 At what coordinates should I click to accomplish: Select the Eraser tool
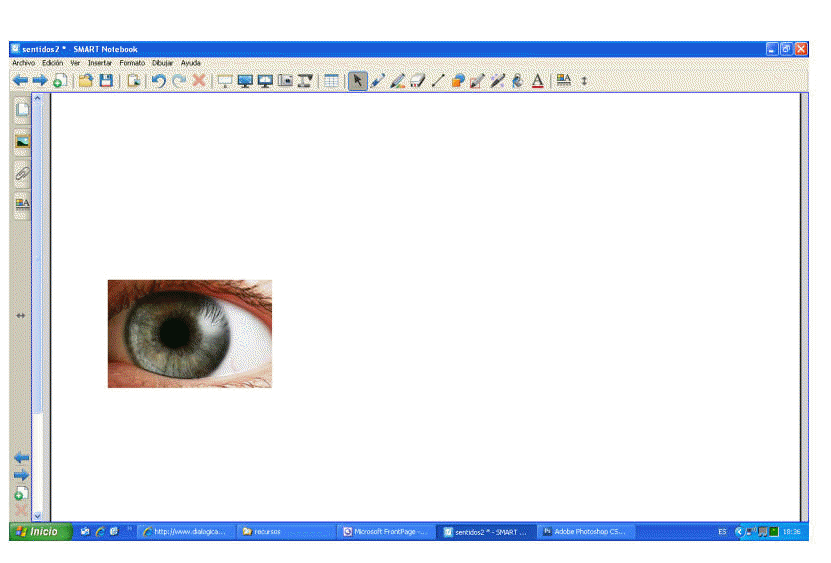tap(417, 81)
